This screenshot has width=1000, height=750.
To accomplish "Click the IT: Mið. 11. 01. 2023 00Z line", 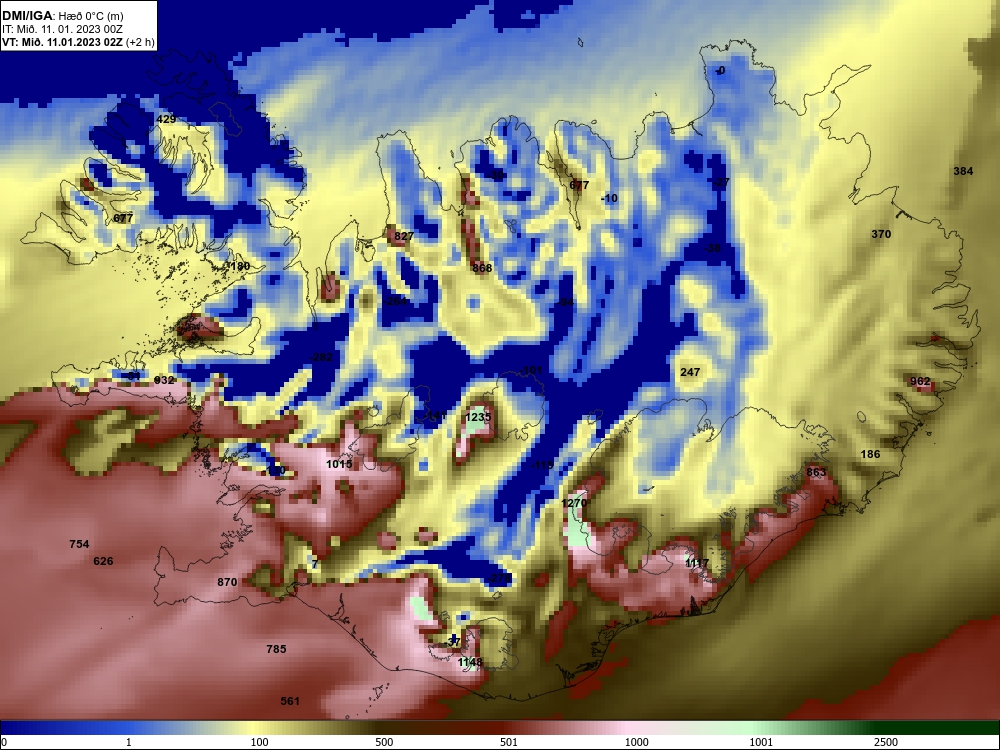I will pos(62,29).
